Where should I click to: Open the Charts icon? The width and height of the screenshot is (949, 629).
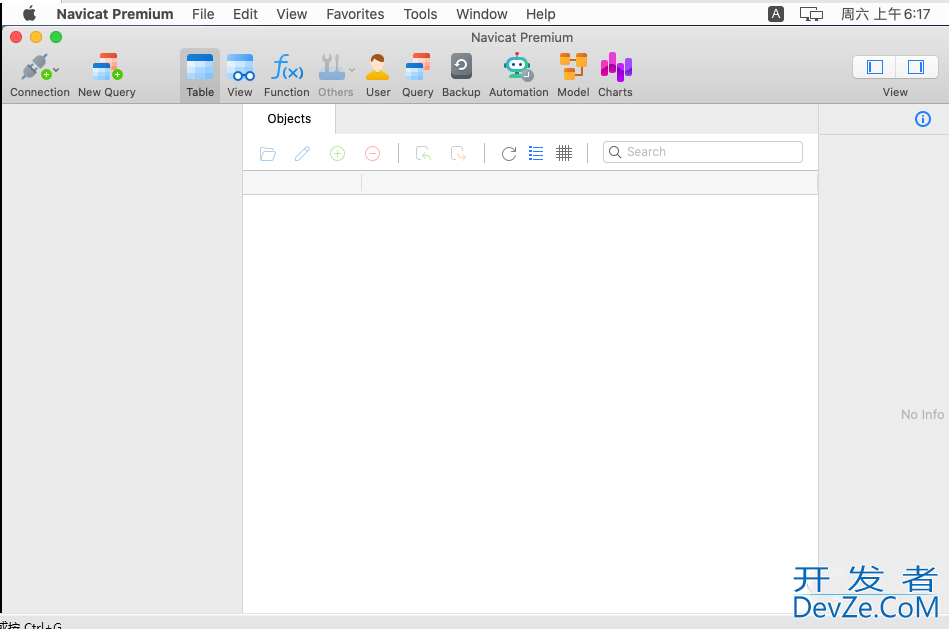(616, 67)
